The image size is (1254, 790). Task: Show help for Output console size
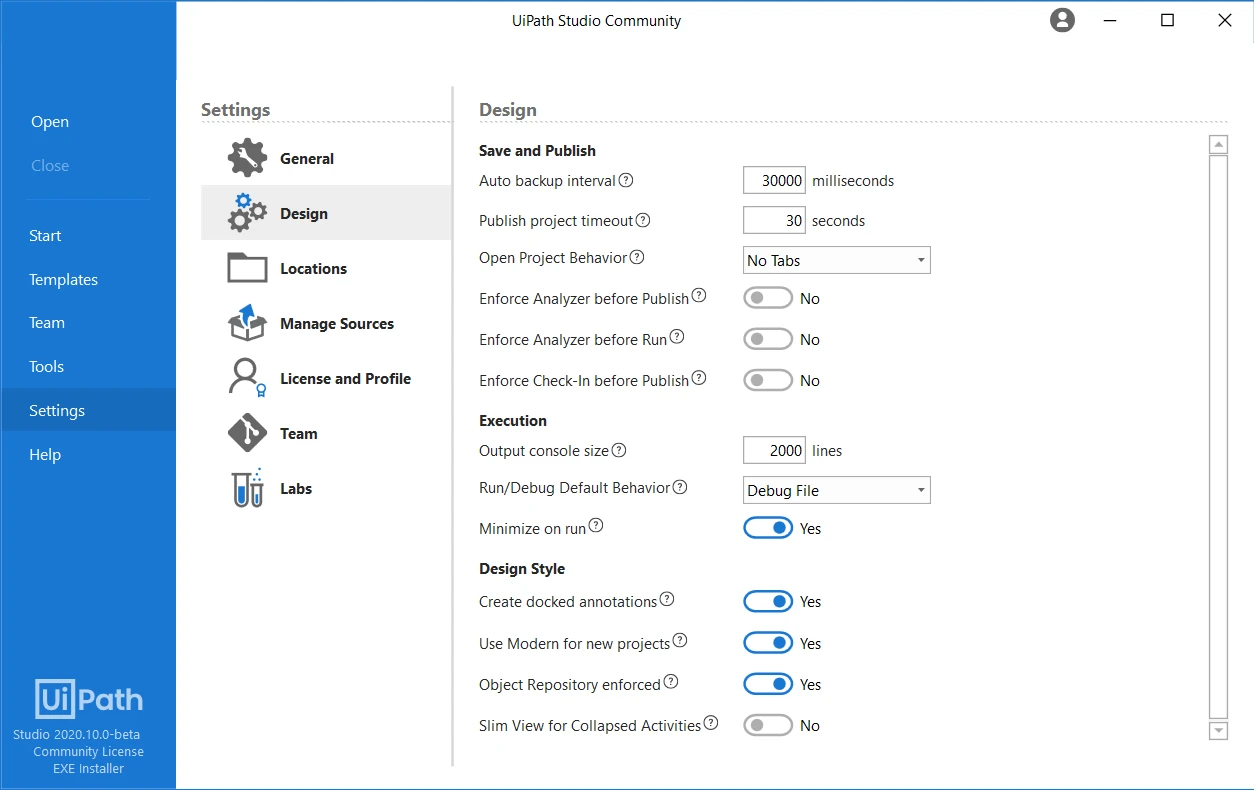619,450
